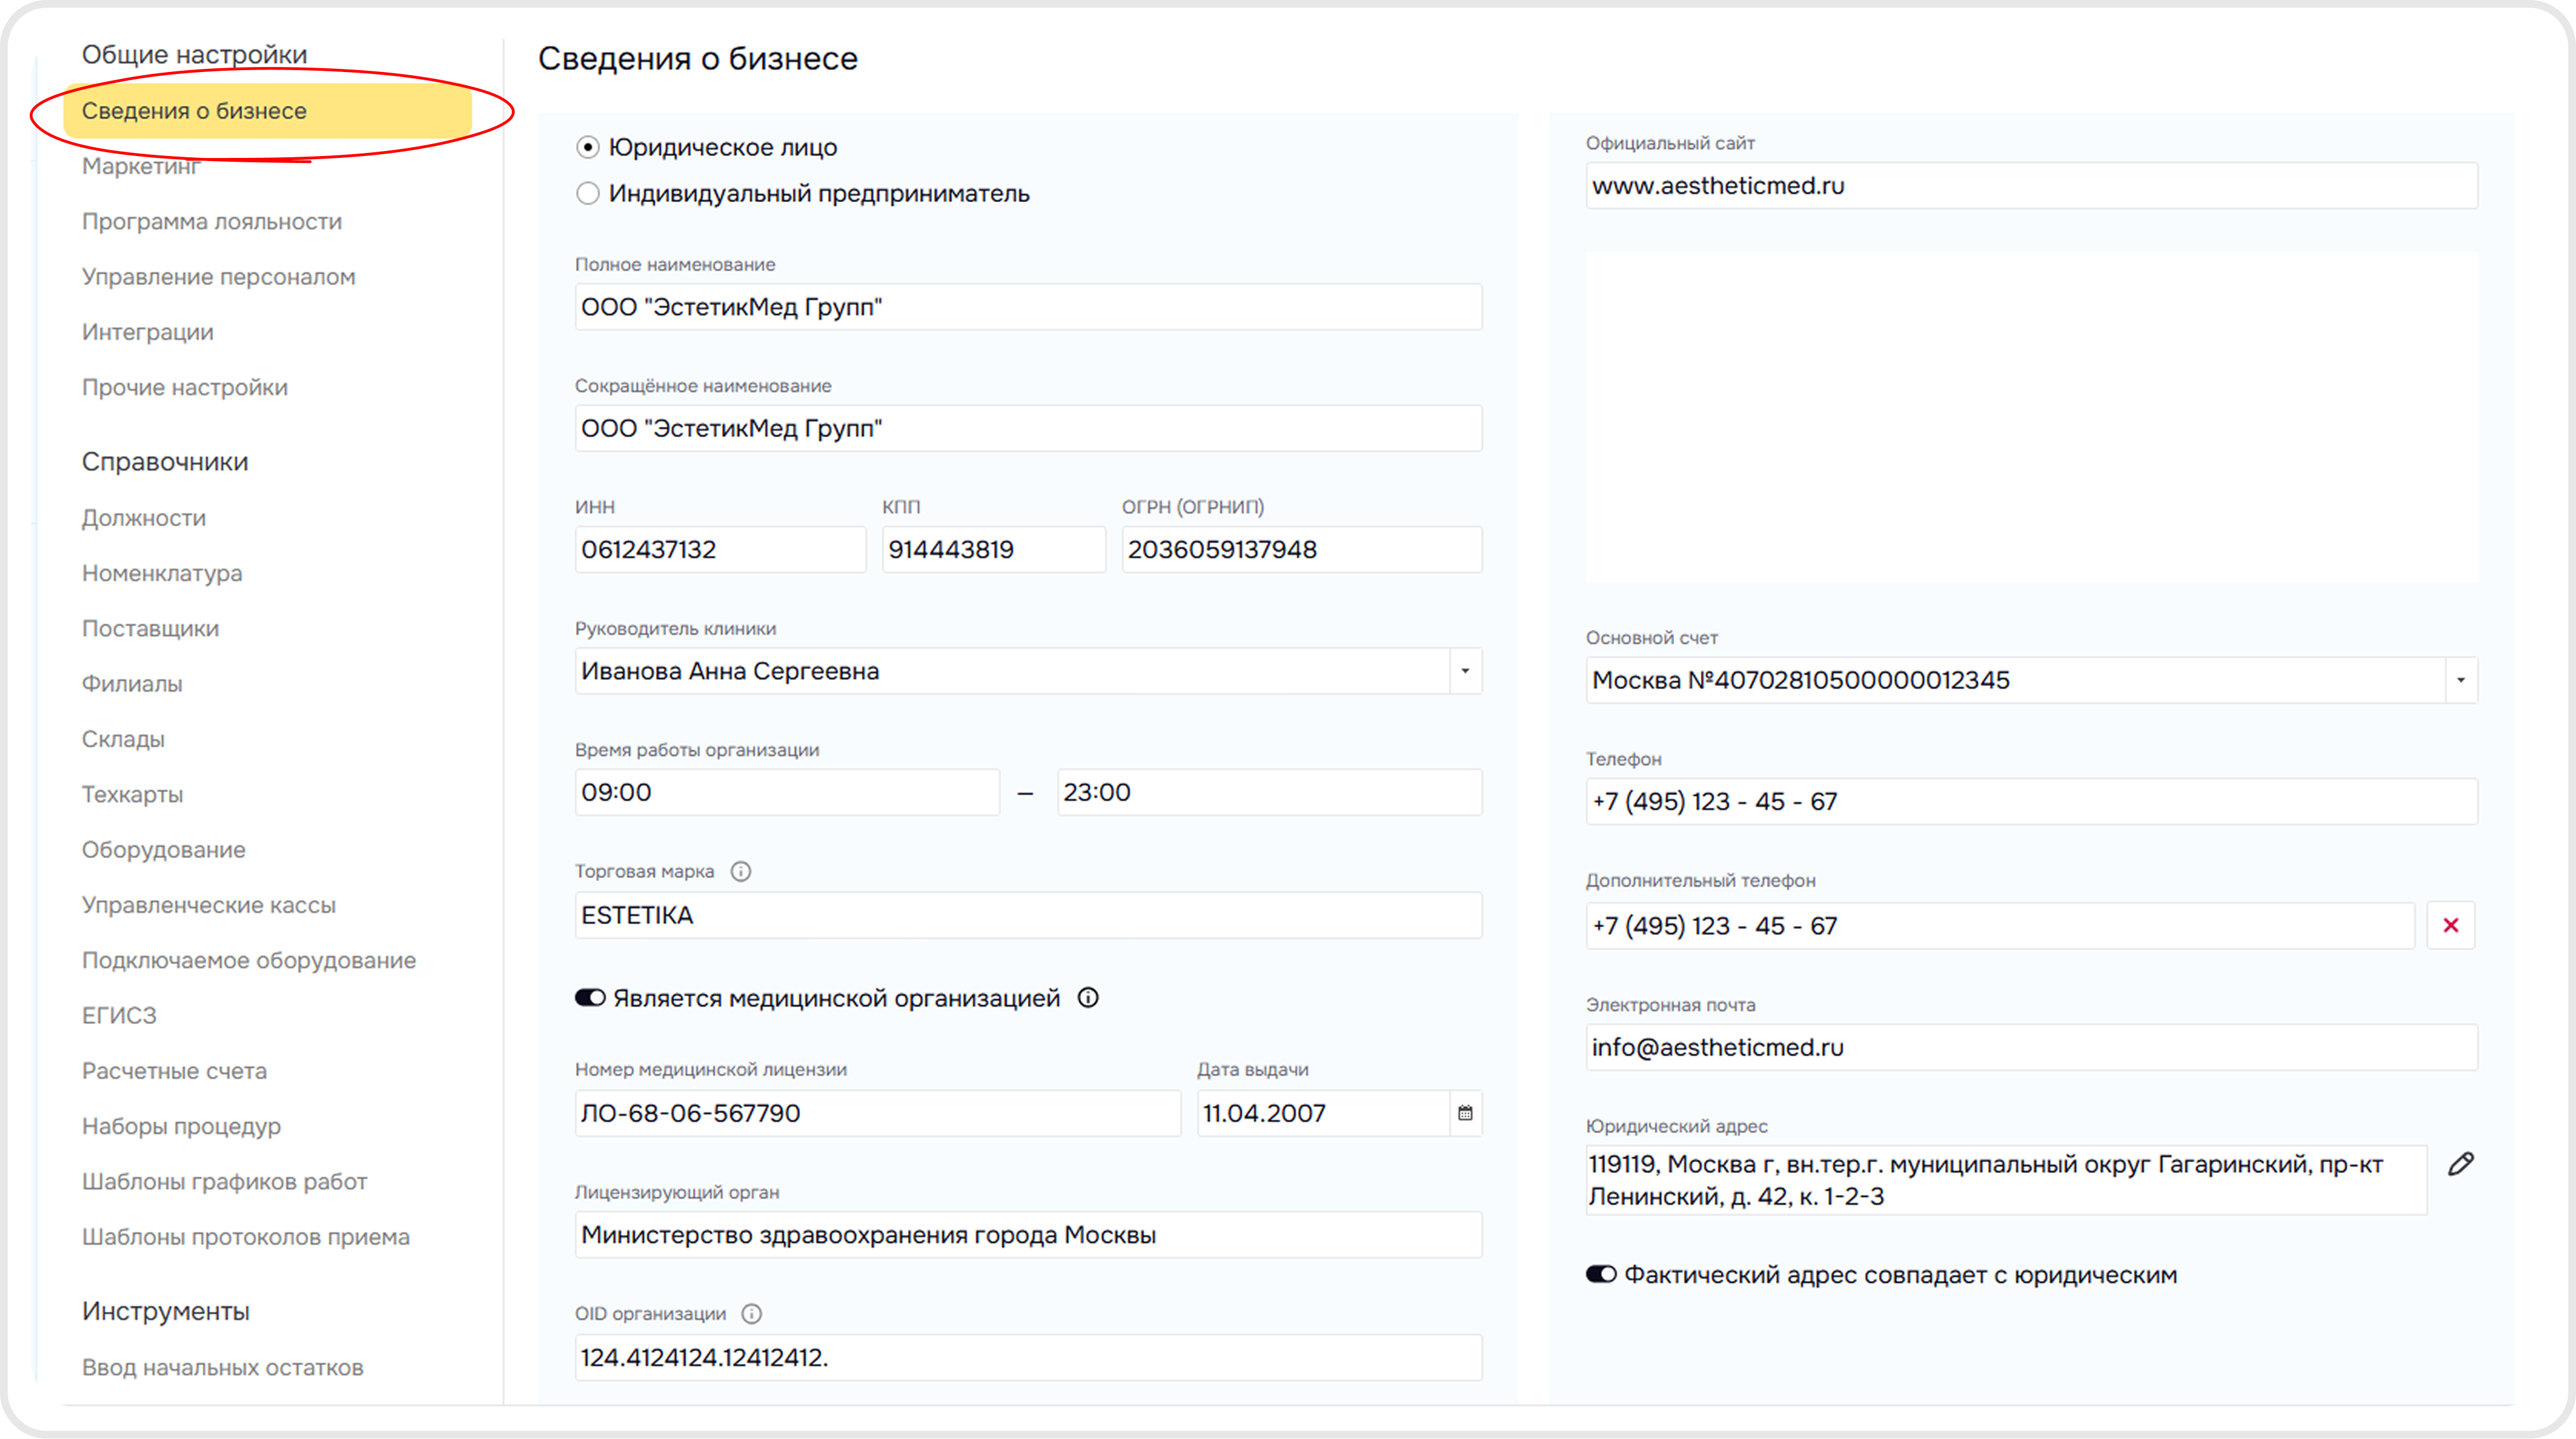Go to Управление персоналом
The height and width of the screenshot is (1439, 2576).
219,277
